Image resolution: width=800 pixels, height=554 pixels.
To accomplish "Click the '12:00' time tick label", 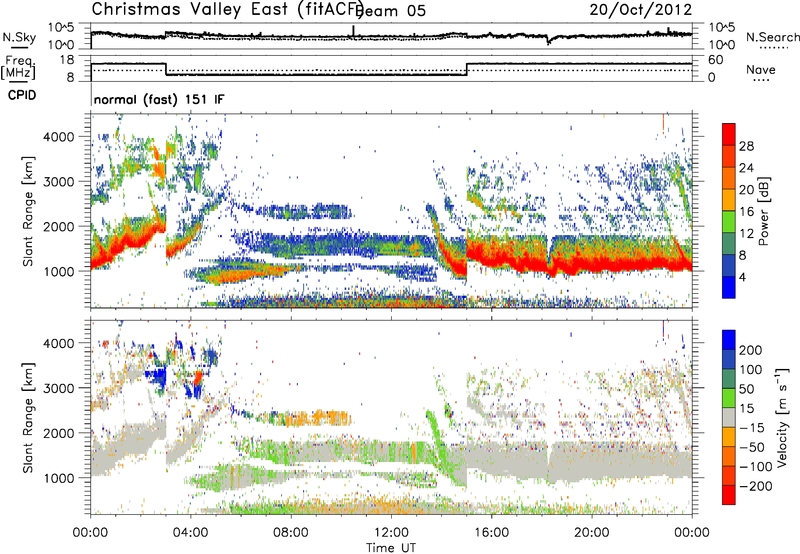I will tap(391, 533).
